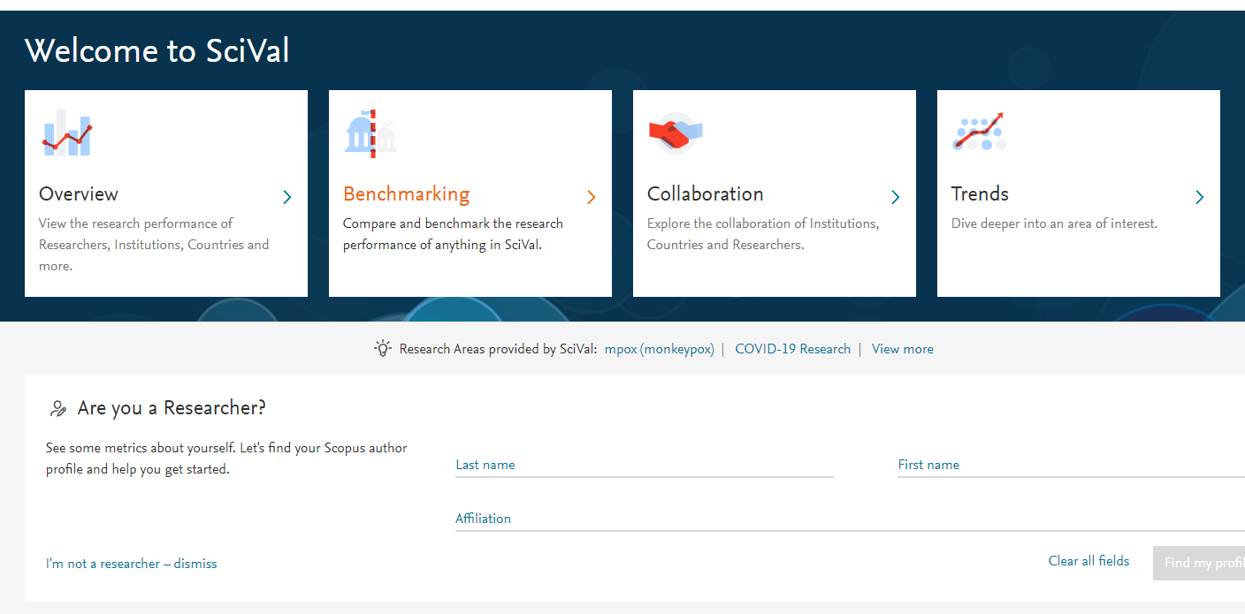The height and width of the screenshot is (614, 1245).
Task: Click the Trends card chevron arrow
Action: pos(1199,197)
